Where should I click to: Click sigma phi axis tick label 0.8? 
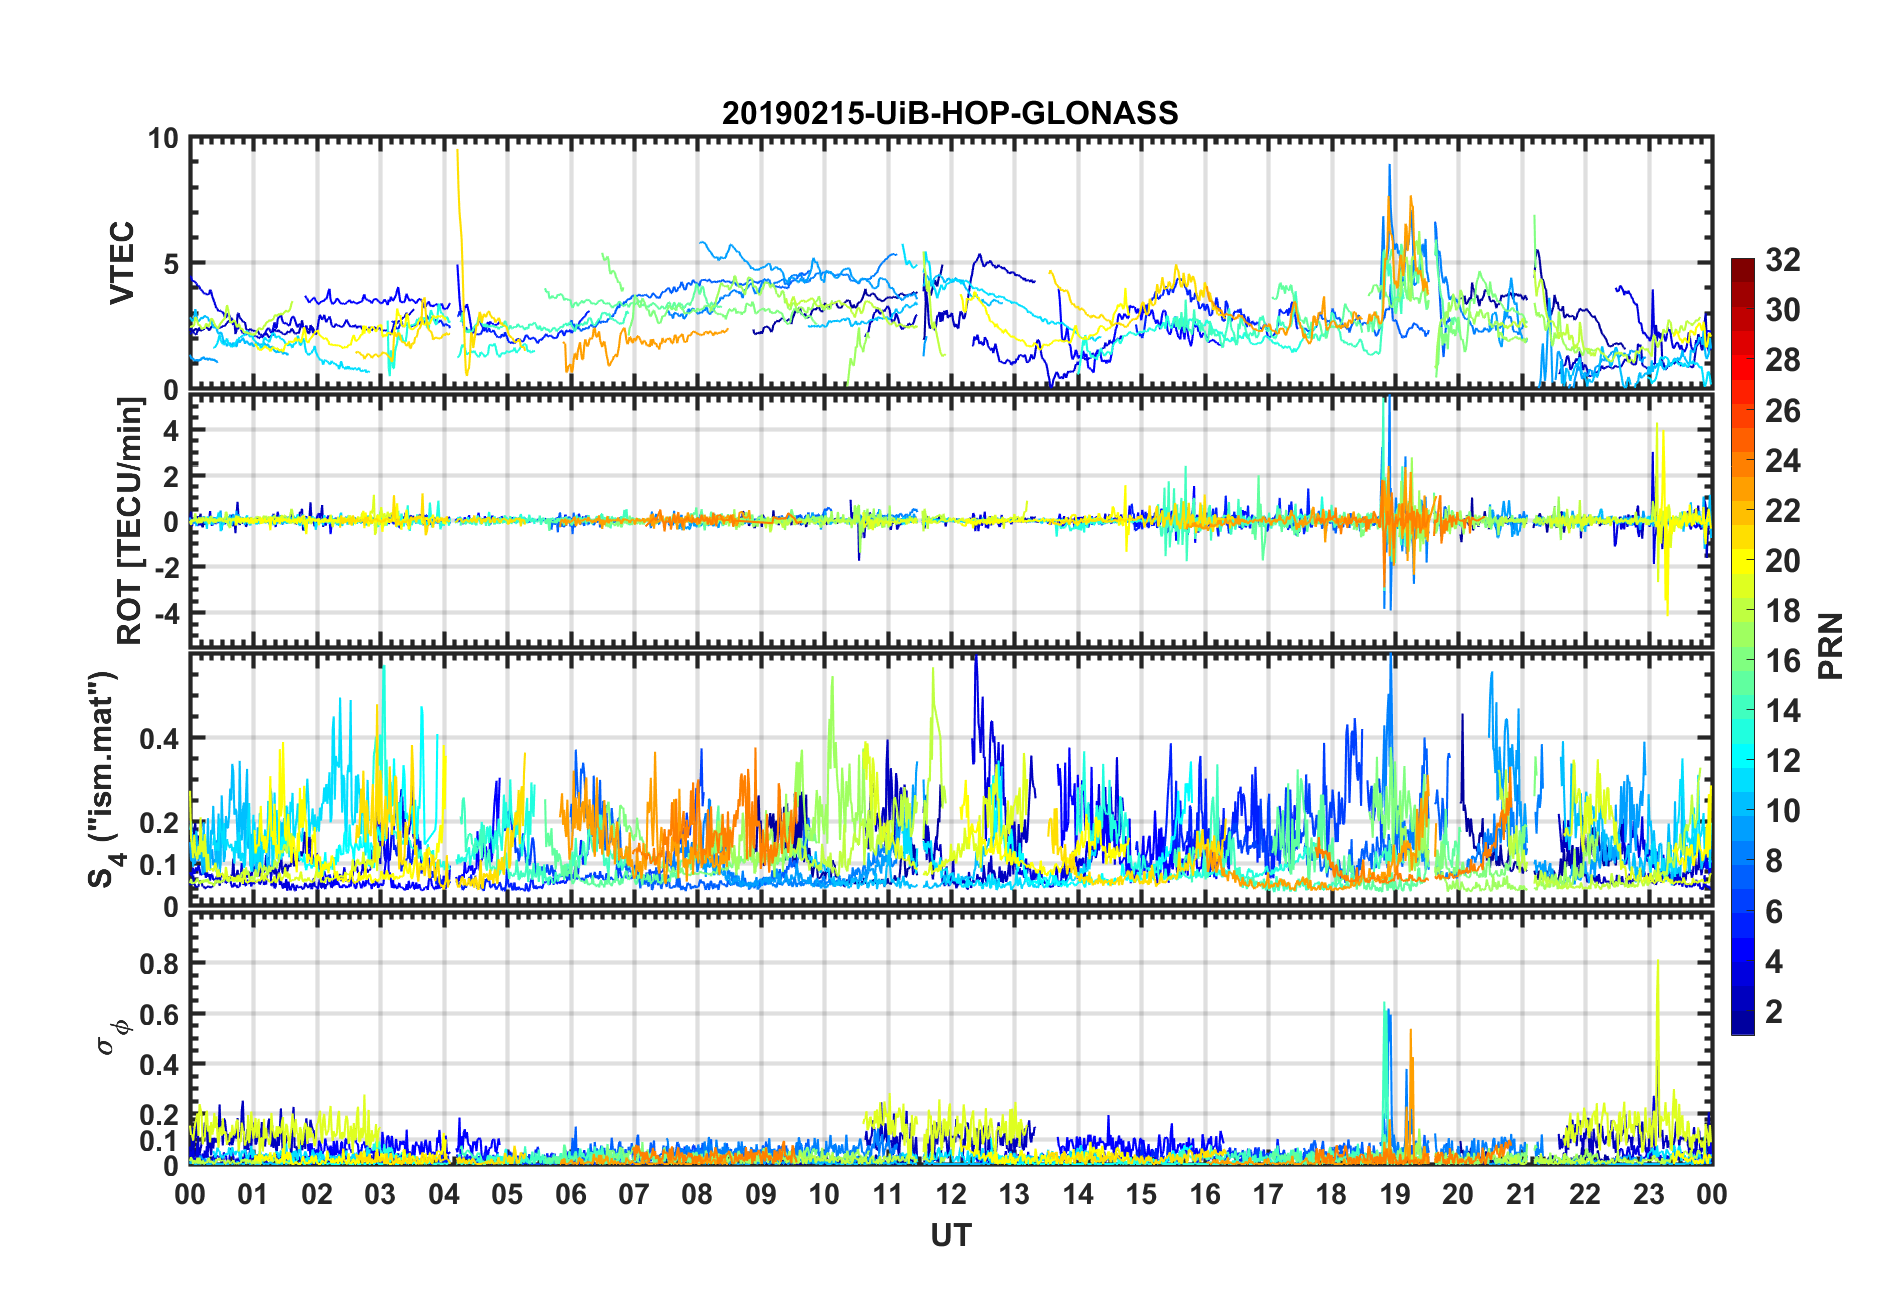[159, 964]
